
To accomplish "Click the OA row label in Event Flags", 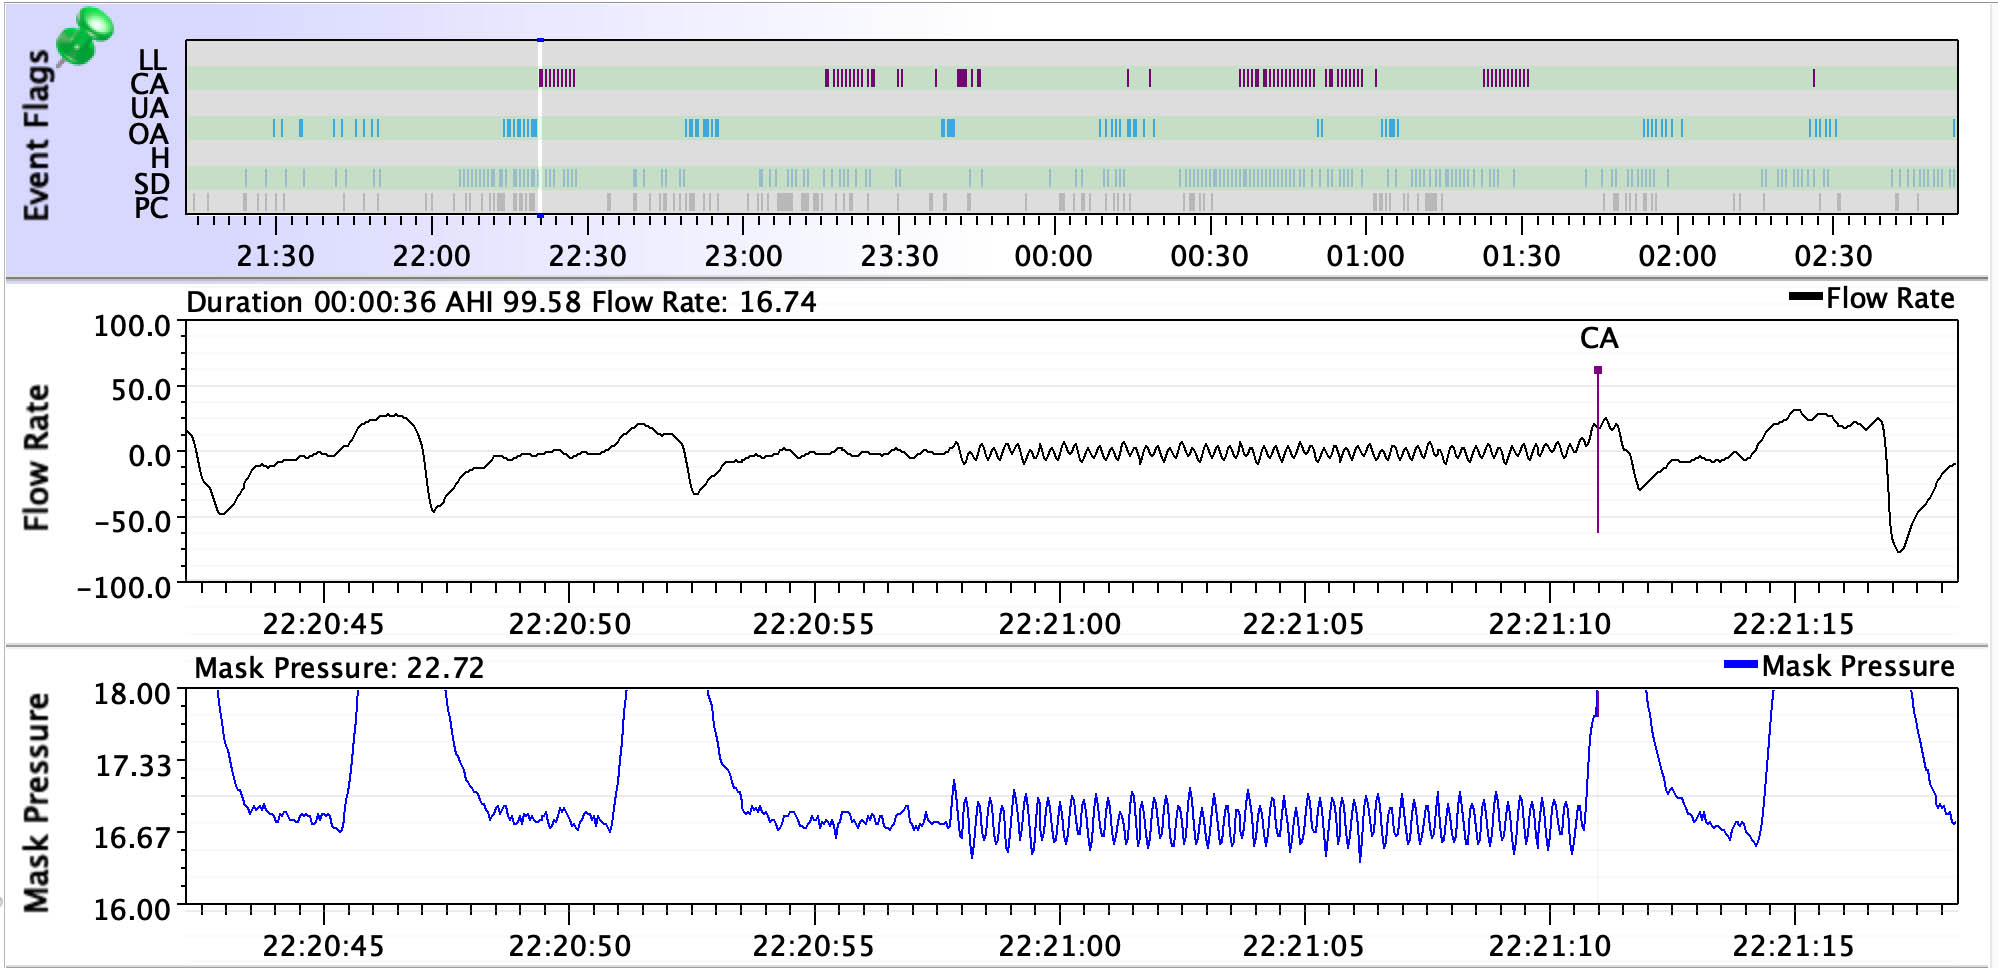I will point(149,133).
